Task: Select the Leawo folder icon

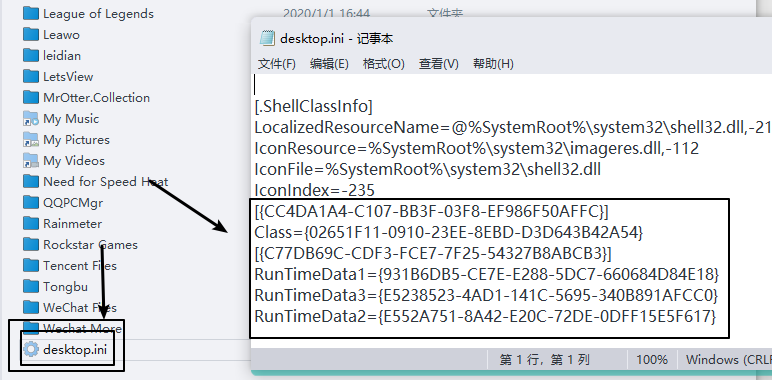Action: tap(31, 34)
